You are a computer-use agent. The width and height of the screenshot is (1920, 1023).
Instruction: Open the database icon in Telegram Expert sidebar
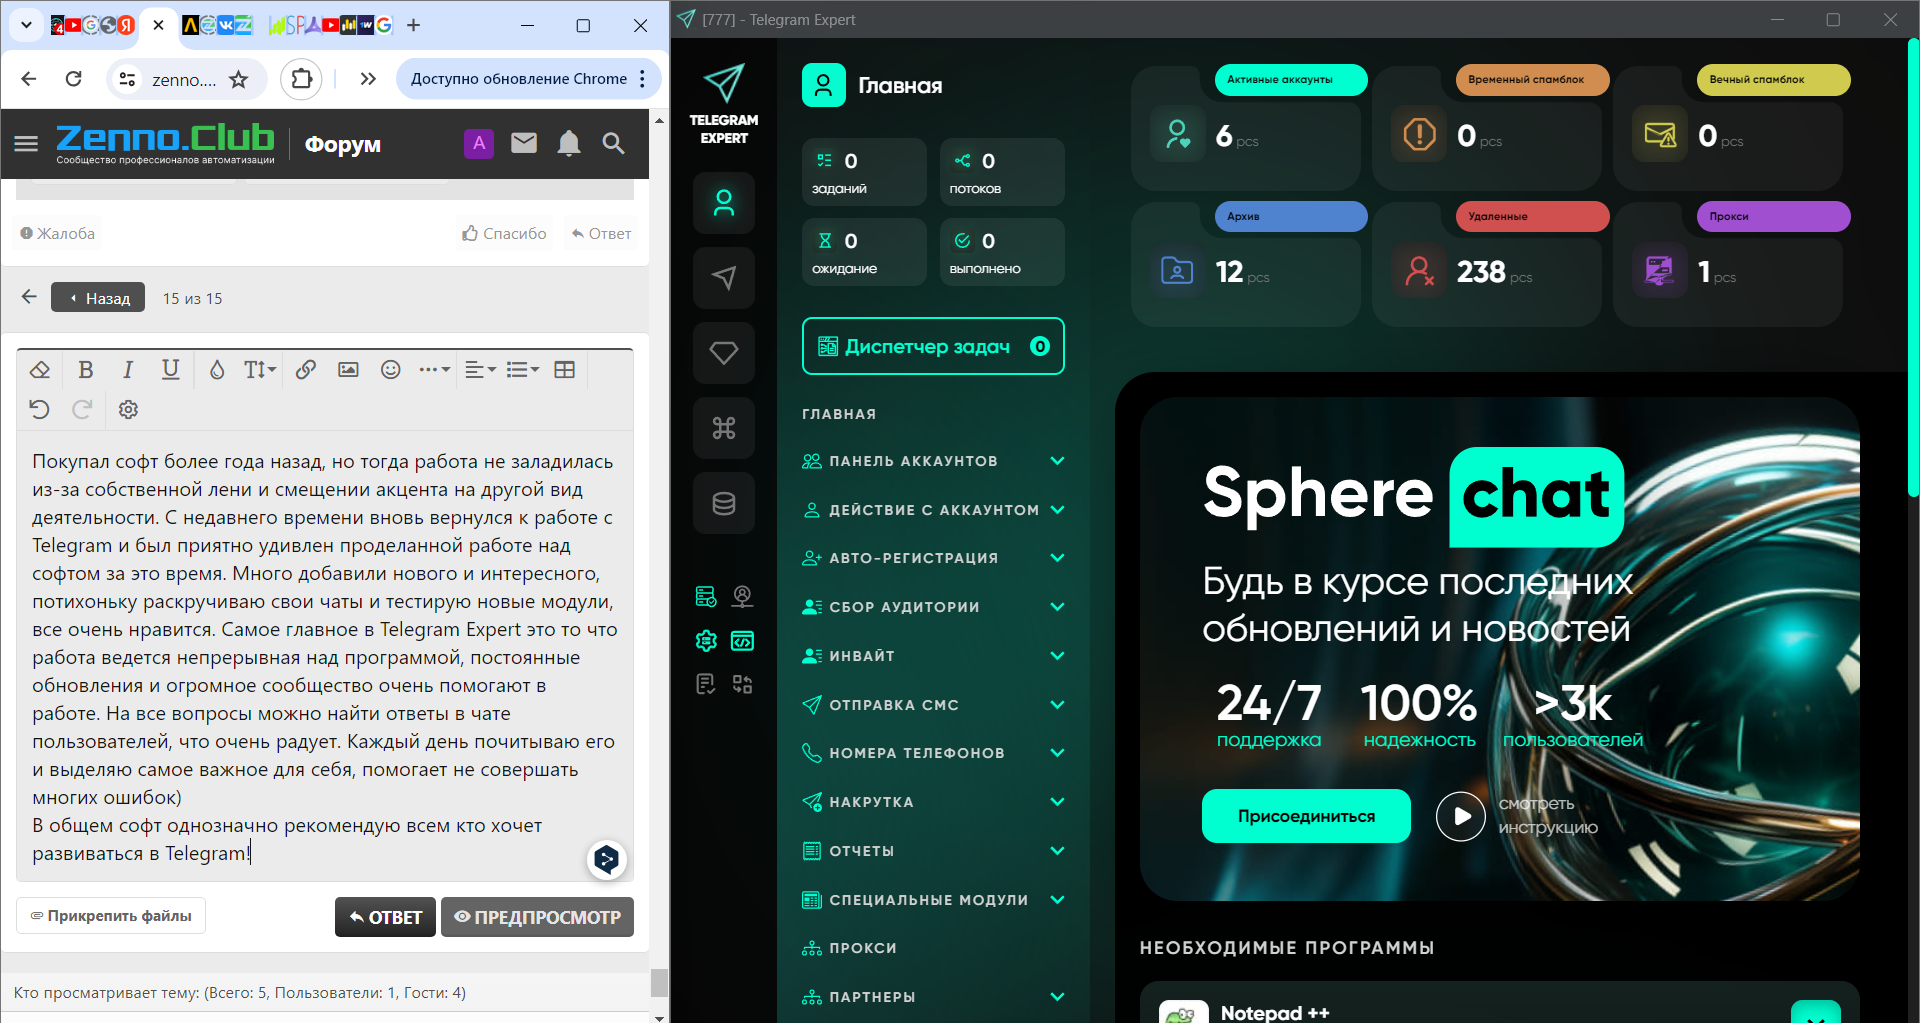click(724, 503)
